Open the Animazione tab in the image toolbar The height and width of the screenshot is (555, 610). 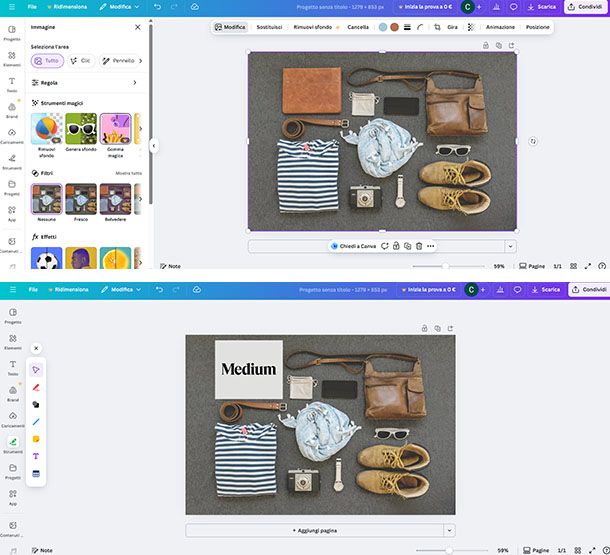click(500, 27)
